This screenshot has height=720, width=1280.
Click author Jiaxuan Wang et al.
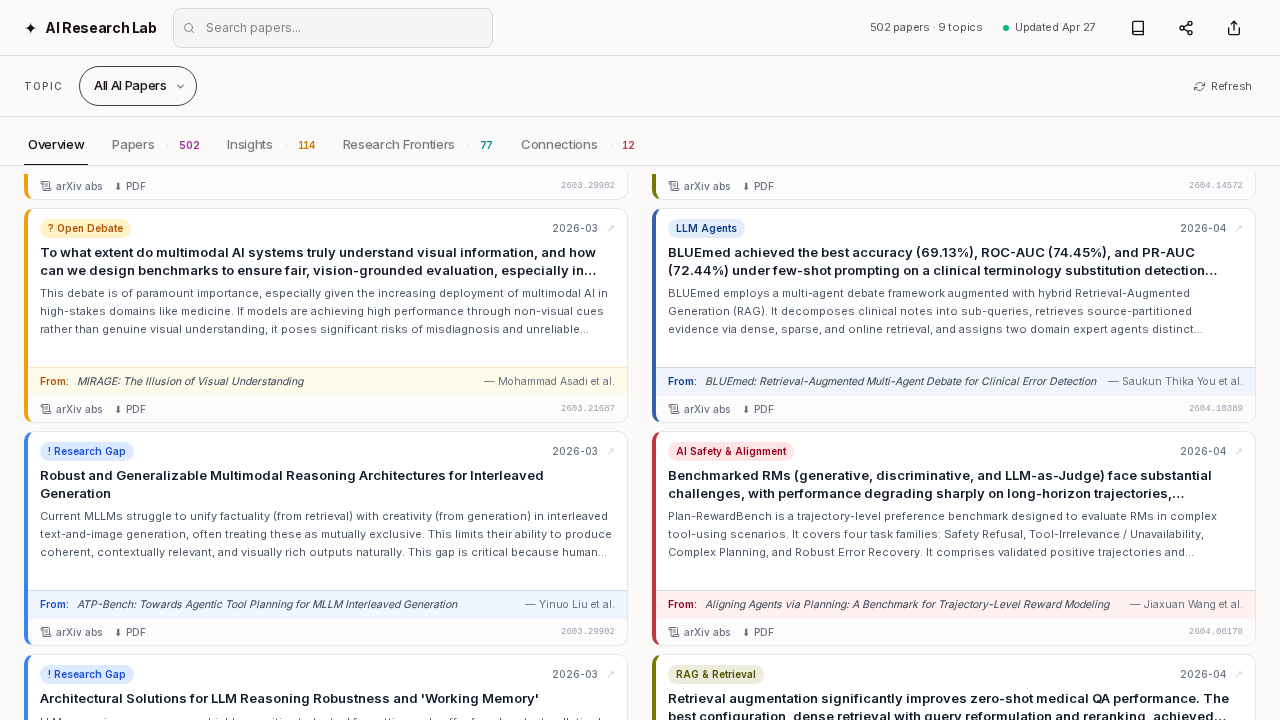(1186, 604)
